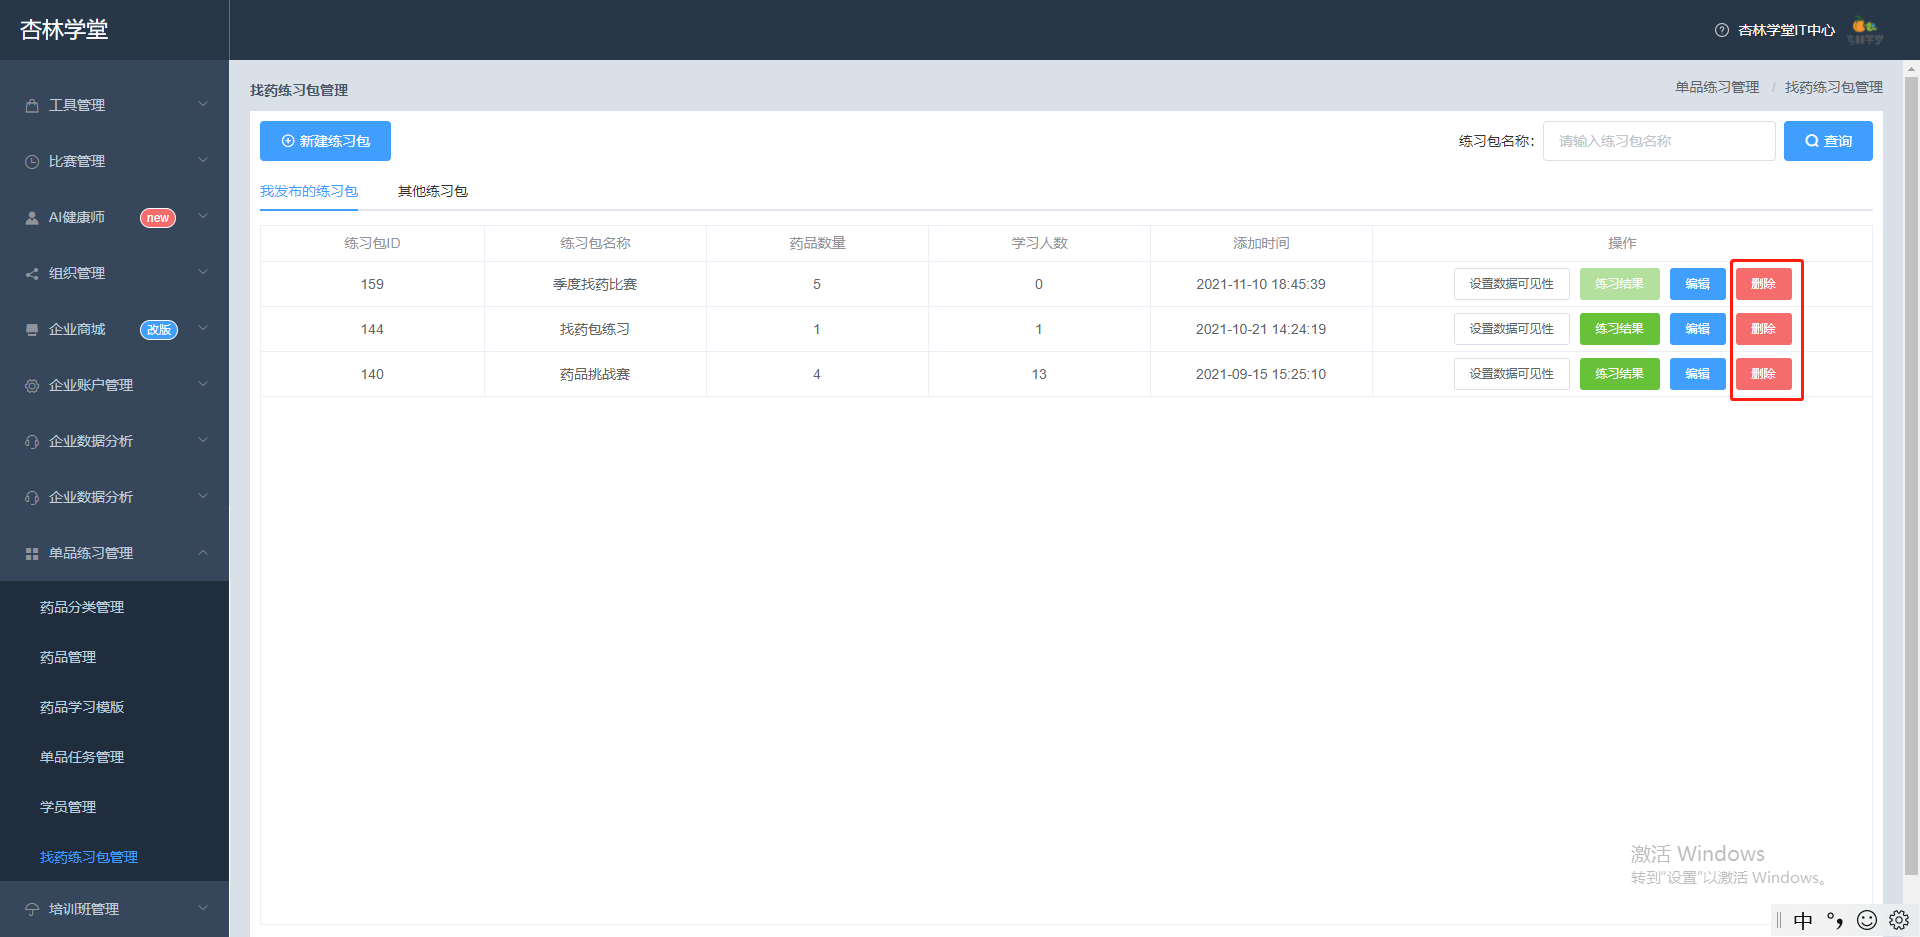The height and width of the screenshot is (937, 1920).
Task: Click 练习结果 for 药品挑战赛 row
Action: 1619,374
